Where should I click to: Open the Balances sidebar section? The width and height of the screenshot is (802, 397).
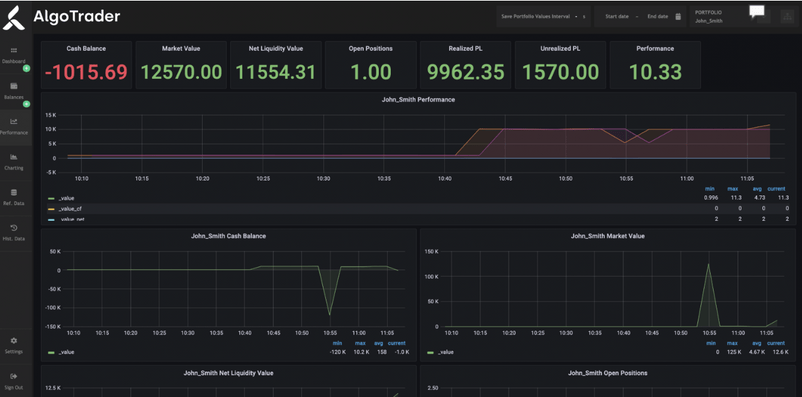click(x=14, y=91)
